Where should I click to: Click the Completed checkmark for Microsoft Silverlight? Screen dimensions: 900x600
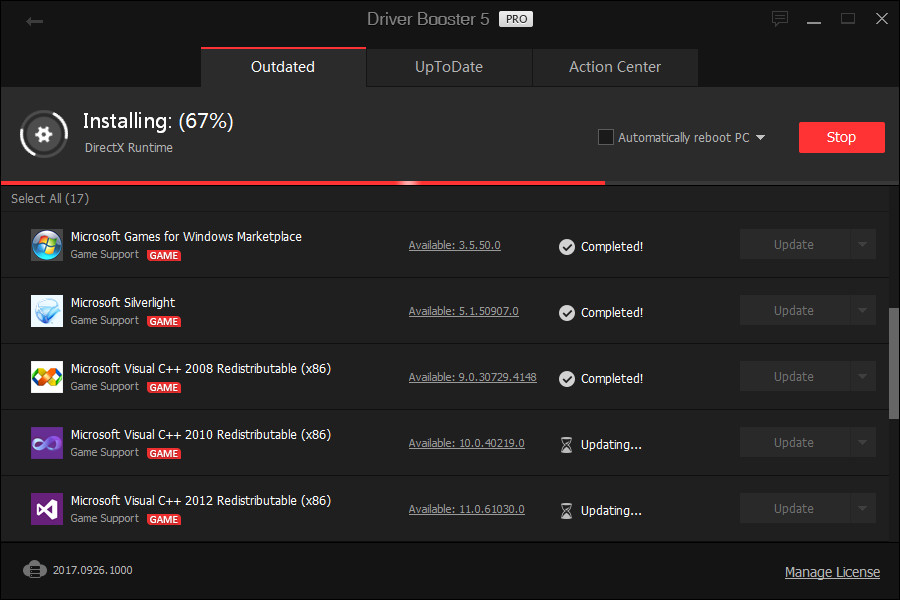[567, 312]
